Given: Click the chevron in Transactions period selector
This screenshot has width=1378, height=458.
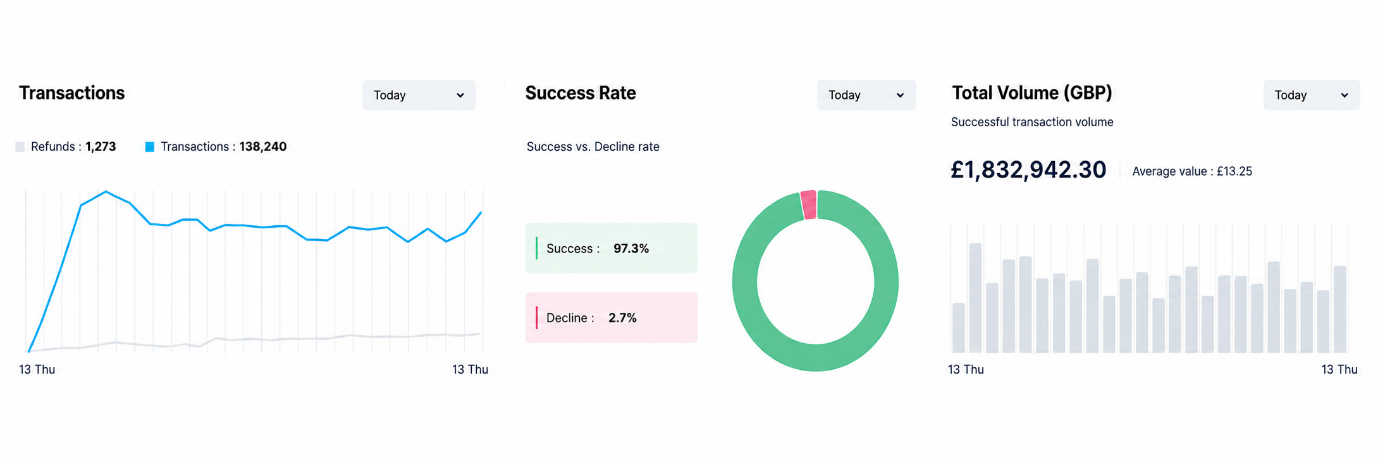Looking at the screenshot, I should (460, 95).
